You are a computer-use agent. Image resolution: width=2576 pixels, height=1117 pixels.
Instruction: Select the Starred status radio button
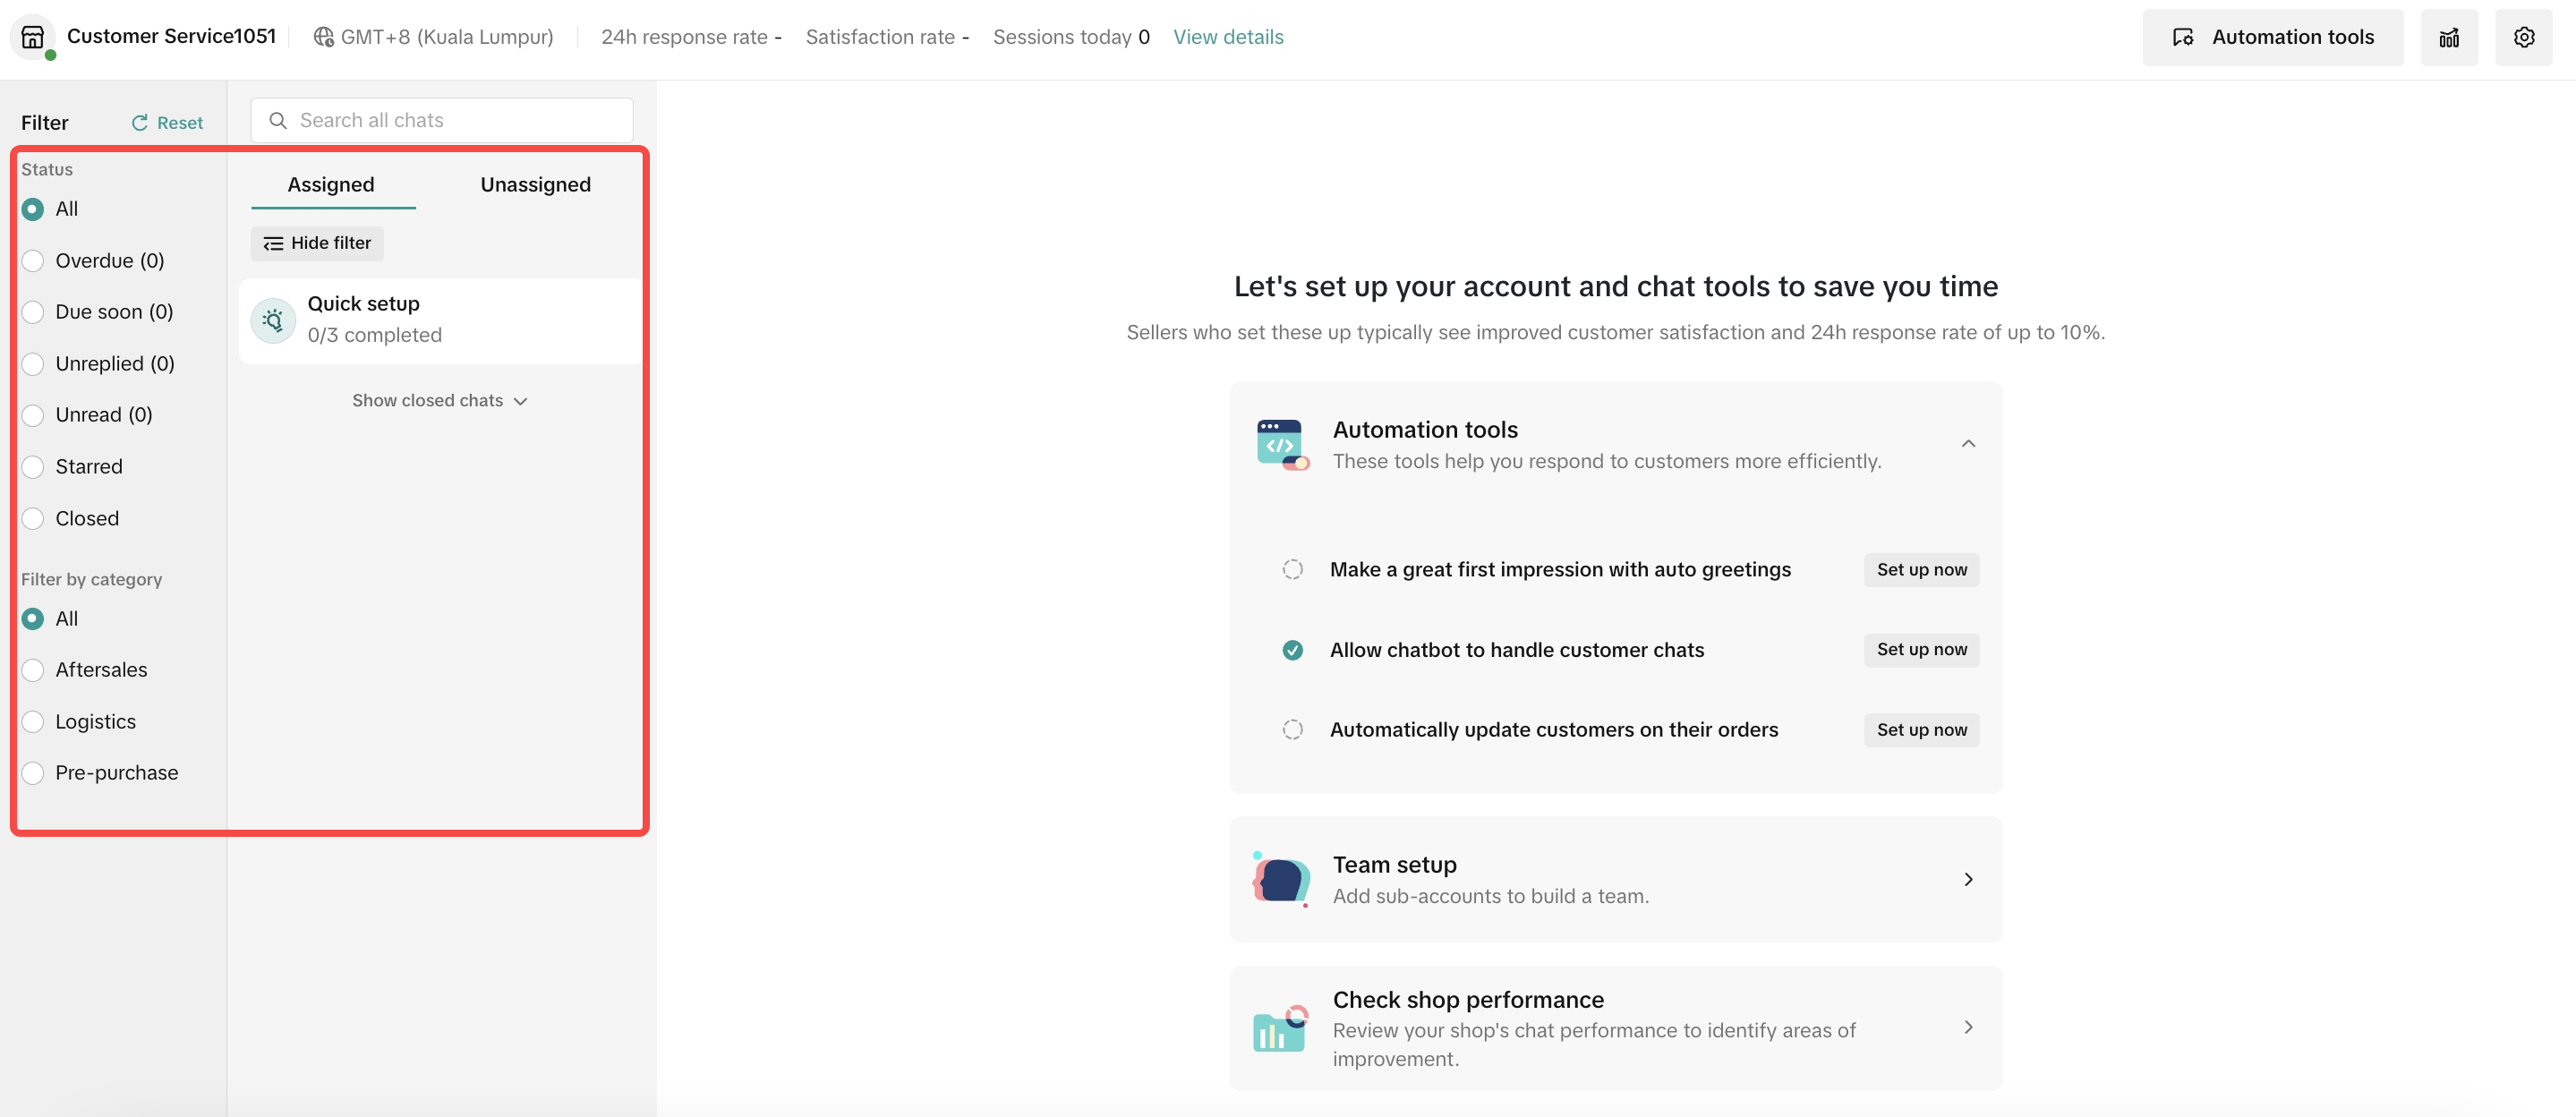33,467
